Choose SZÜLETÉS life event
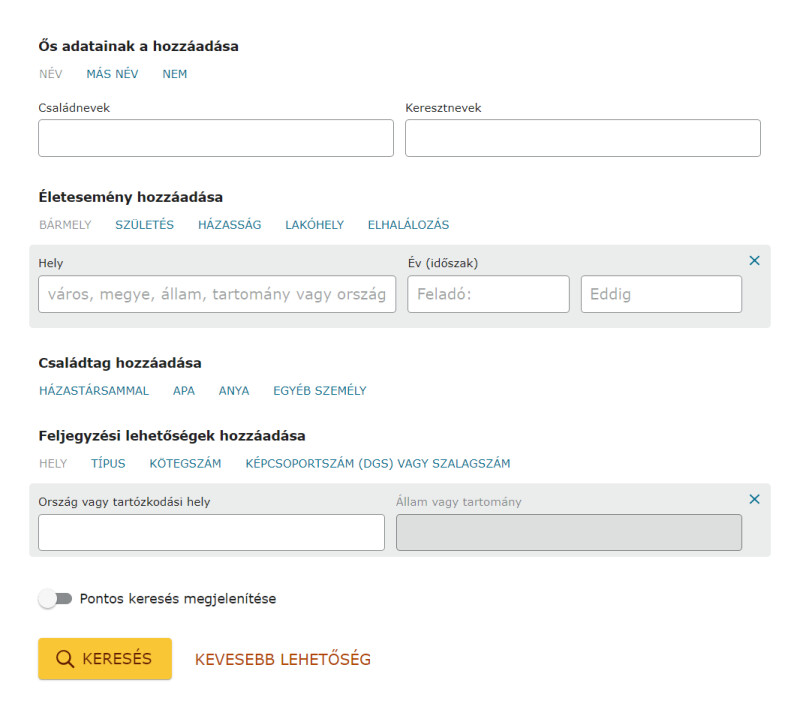The image size is (800, 725). pos(144,225)
